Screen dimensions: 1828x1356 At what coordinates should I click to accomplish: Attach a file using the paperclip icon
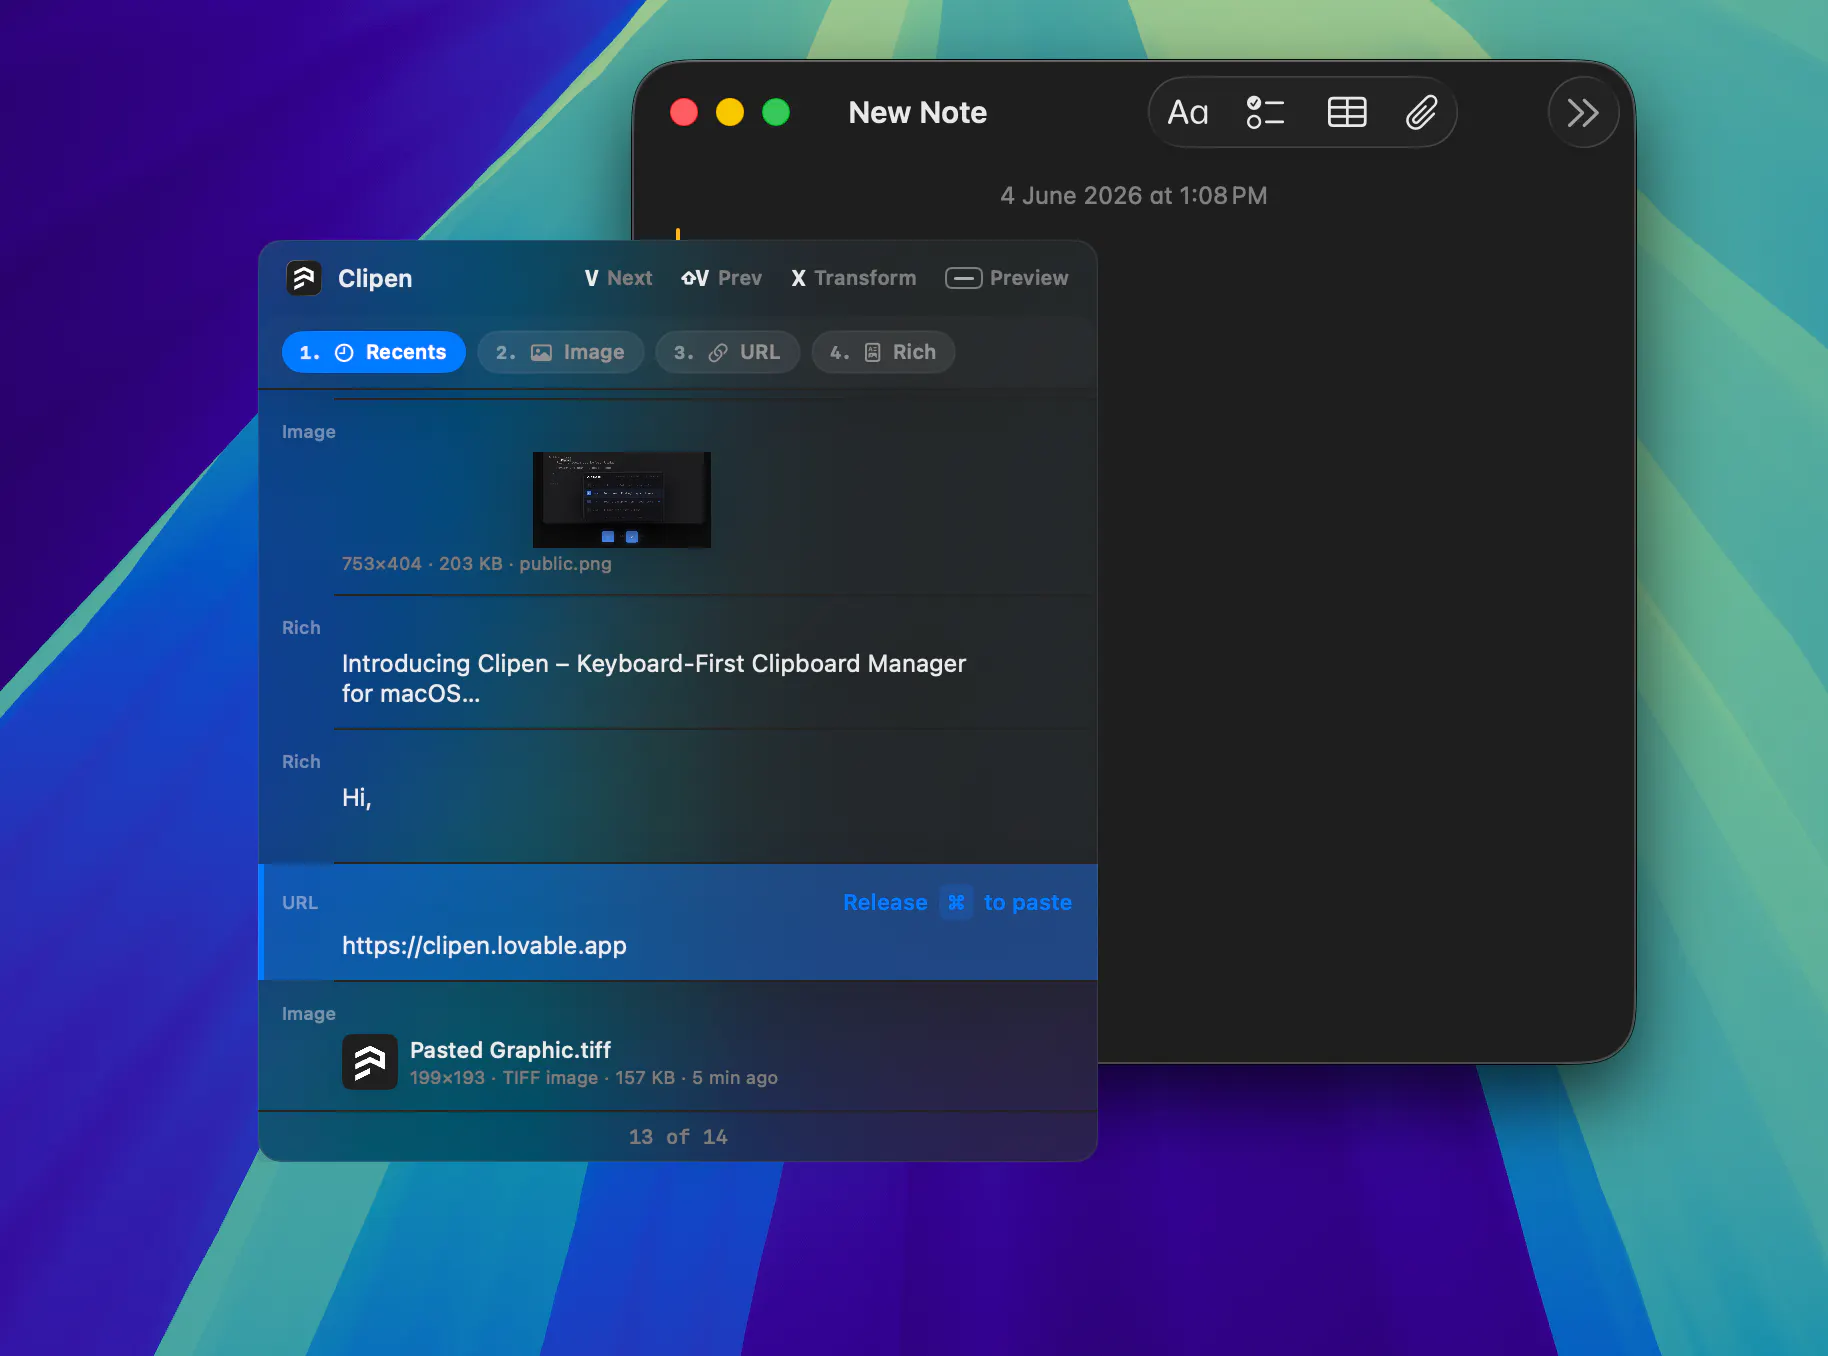point(1421,112)
